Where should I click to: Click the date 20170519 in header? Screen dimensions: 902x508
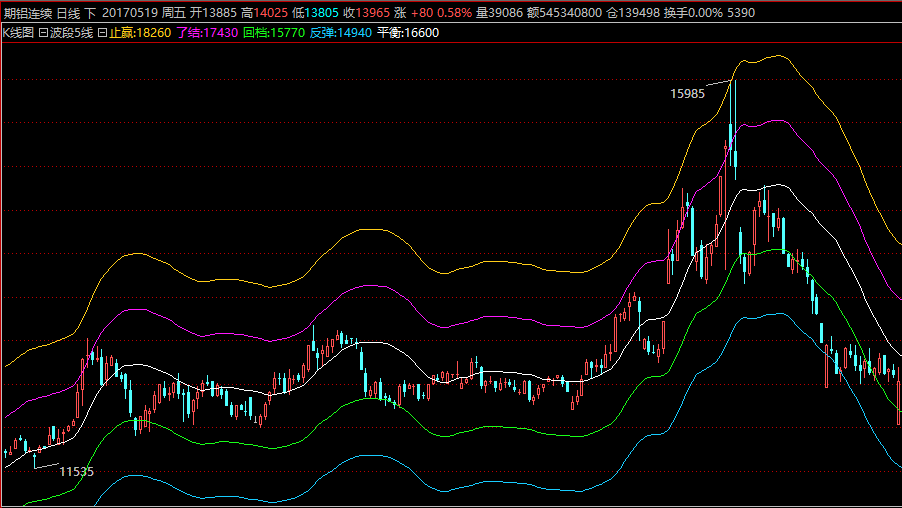pyautogui.click(x=128, y=13)
